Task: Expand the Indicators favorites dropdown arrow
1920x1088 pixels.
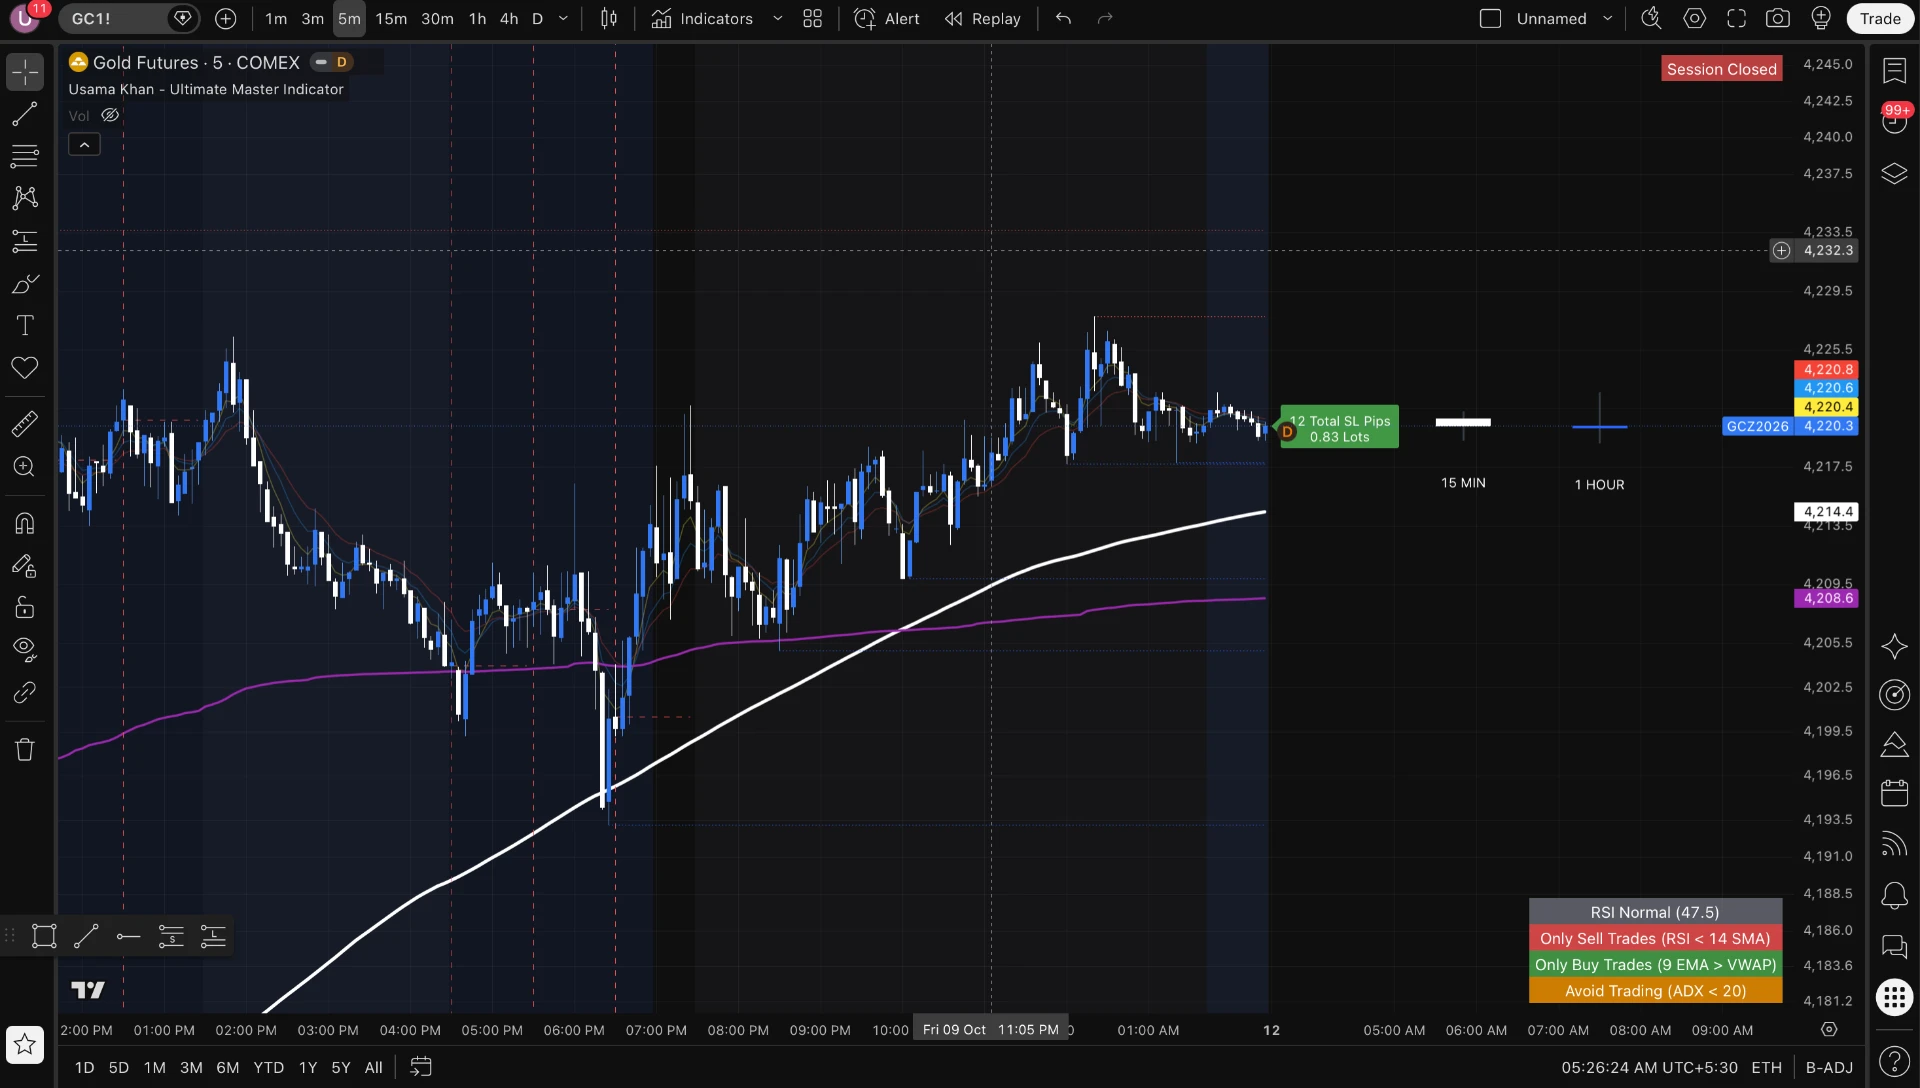Action: coord(777,18)
